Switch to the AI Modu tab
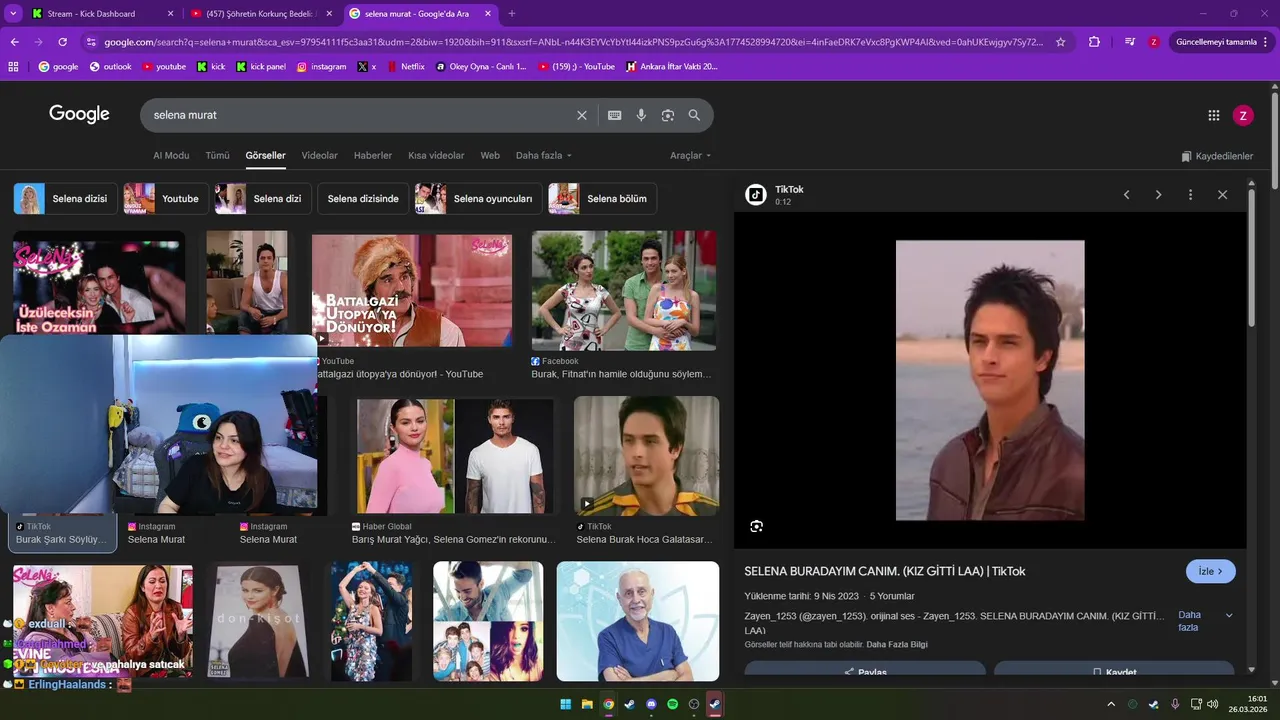Viewport: 1280px width, 720px height. (171, 156)
